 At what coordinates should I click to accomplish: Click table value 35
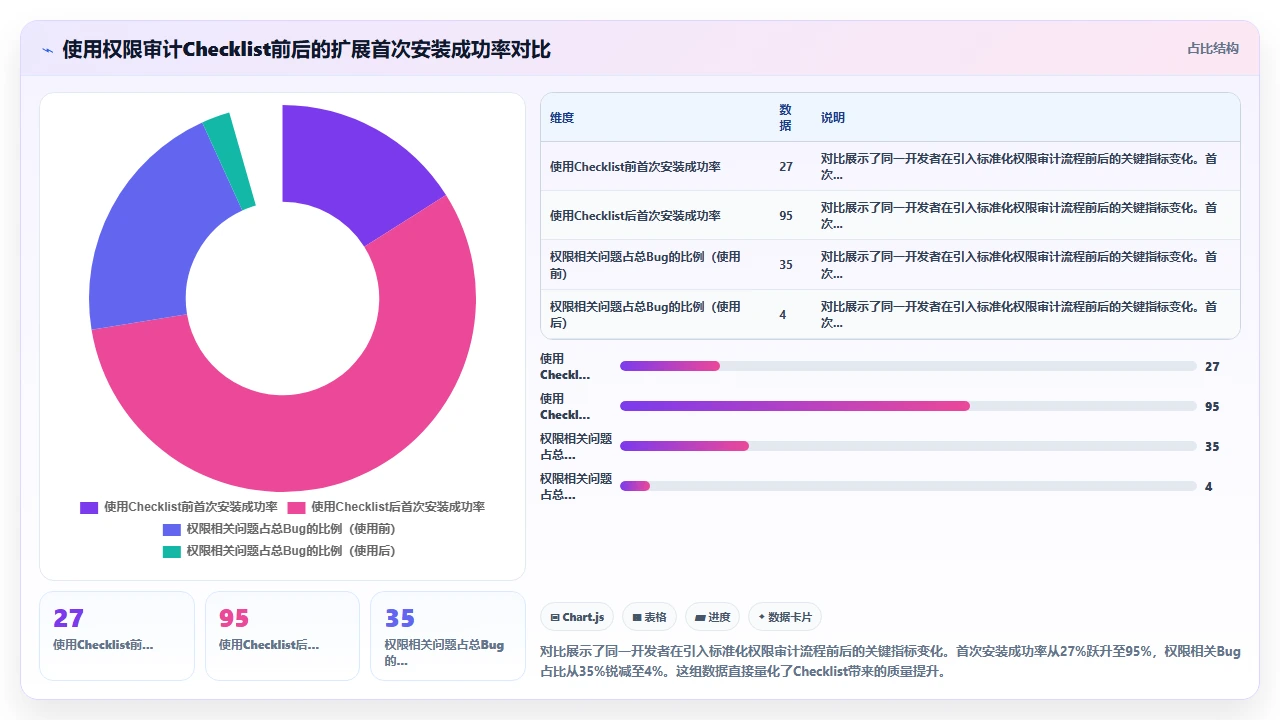click(786, 265)
